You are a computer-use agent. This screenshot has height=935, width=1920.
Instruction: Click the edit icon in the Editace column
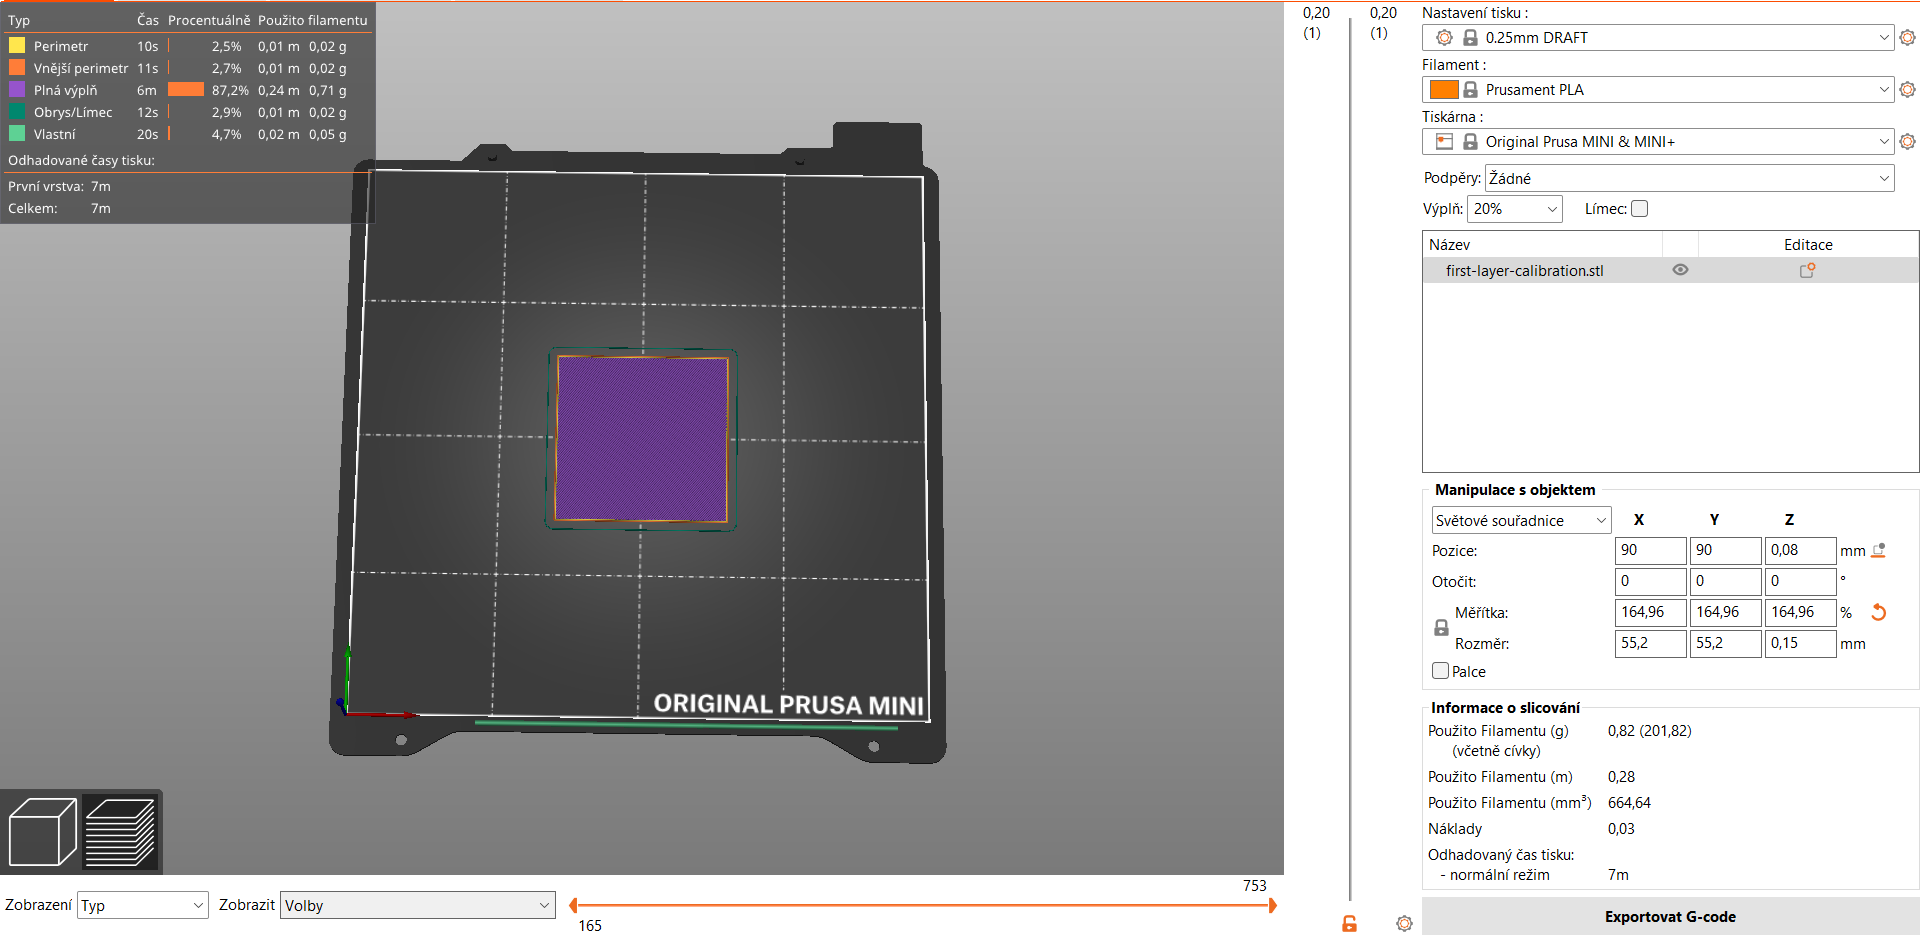[1807, 270]
